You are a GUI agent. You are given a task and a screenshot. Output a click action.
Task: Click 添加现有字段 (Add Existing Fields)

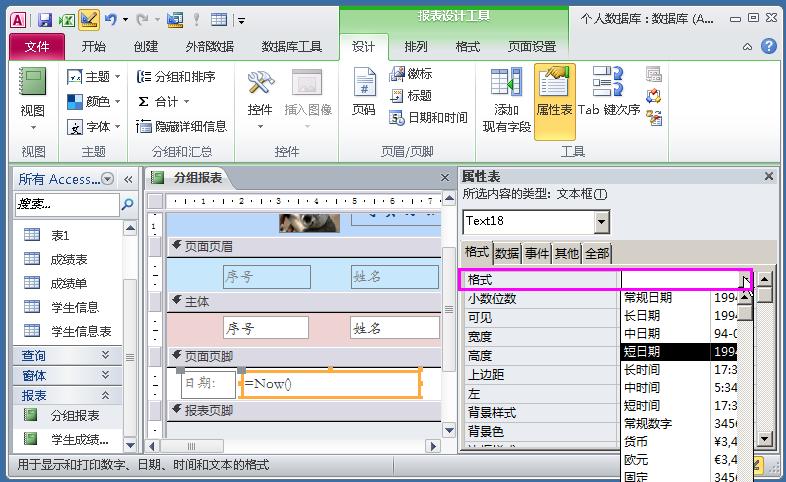coord(506,99)
